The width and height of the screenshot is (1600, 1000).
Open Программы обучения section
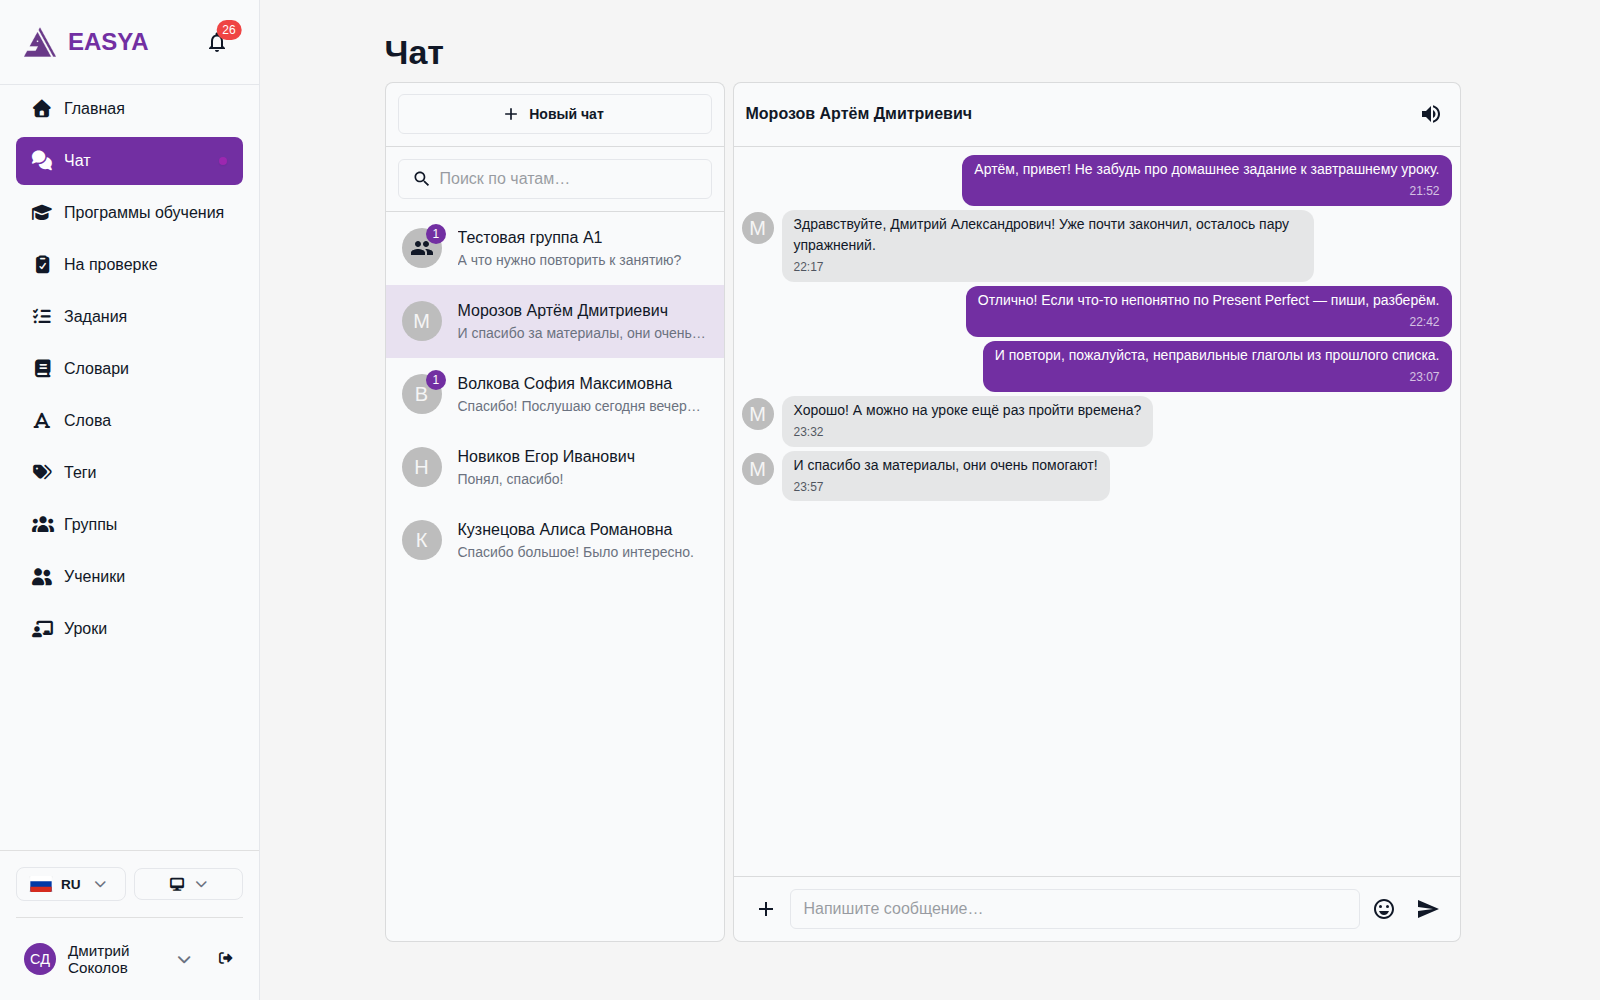[129, 213]
